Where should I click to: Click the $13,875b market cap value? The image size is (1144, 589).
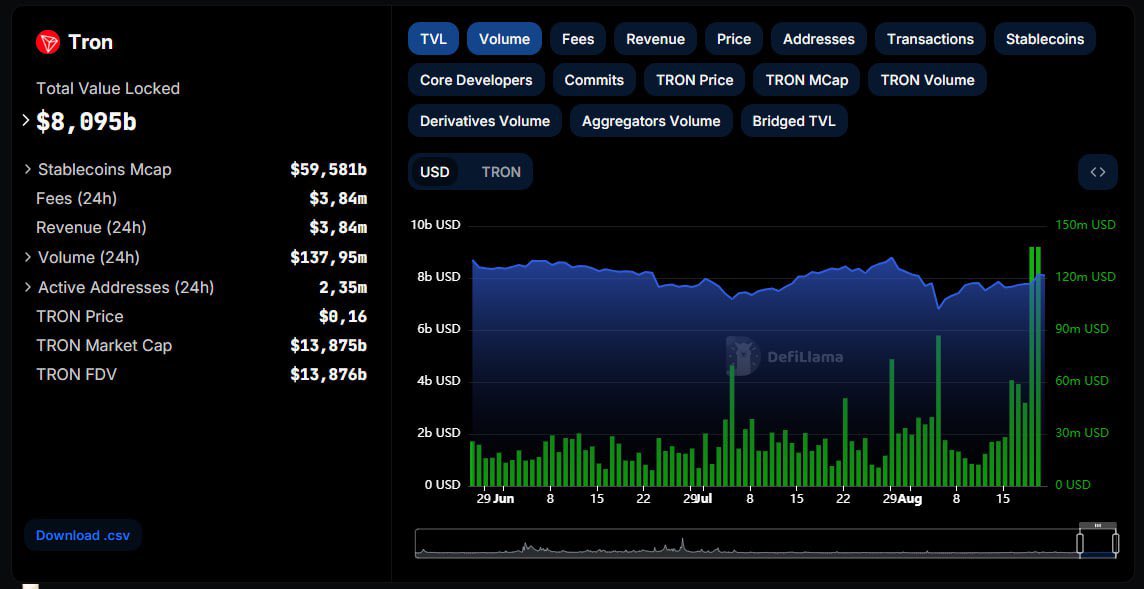328,345
